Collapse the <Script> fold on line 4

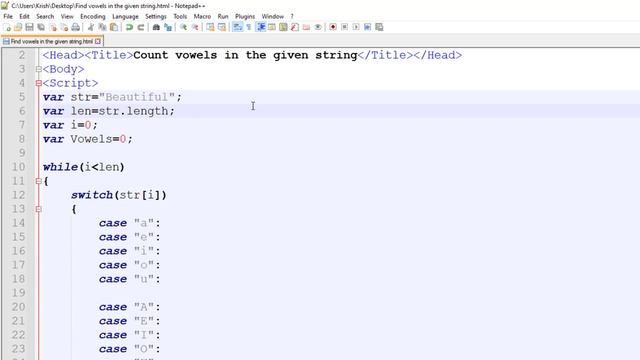pyautogui.click(x=38, y=83)
